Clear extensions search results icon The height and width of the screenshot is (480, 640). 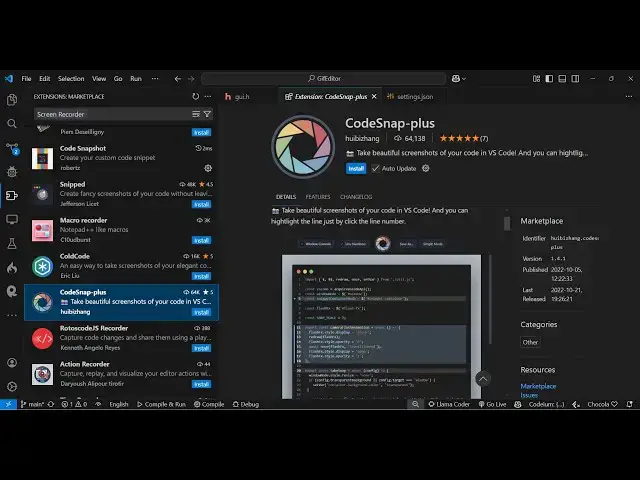click(196, 114)
